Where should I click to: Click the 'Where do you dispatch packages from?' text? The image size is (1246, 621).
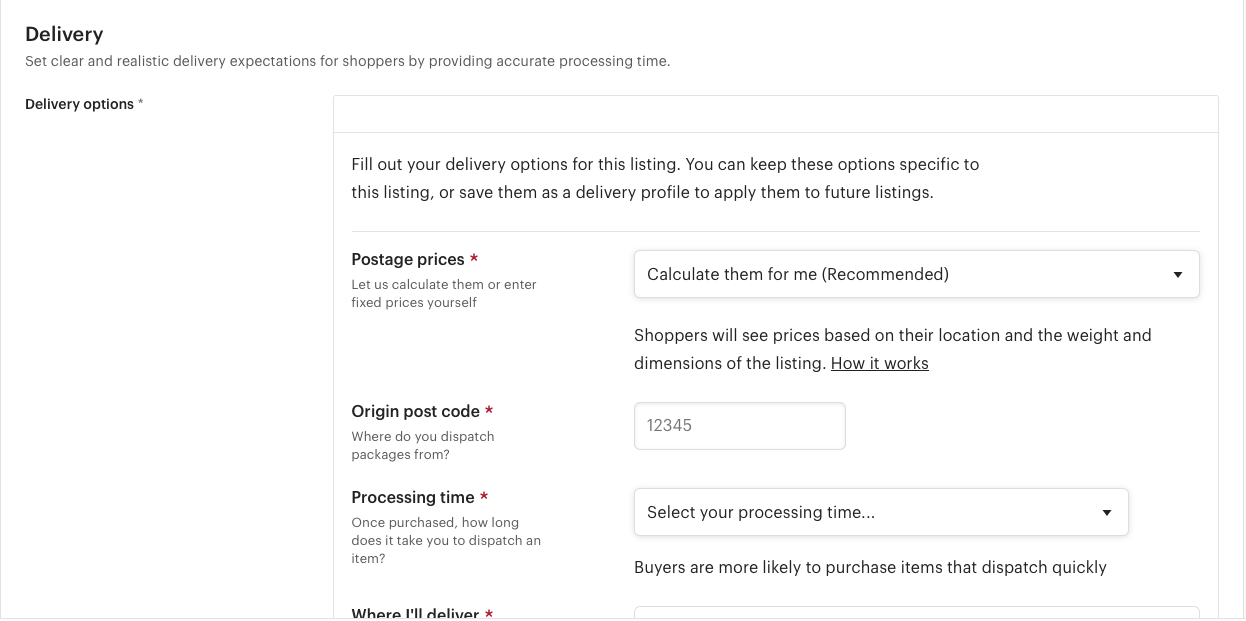(422, 446)
